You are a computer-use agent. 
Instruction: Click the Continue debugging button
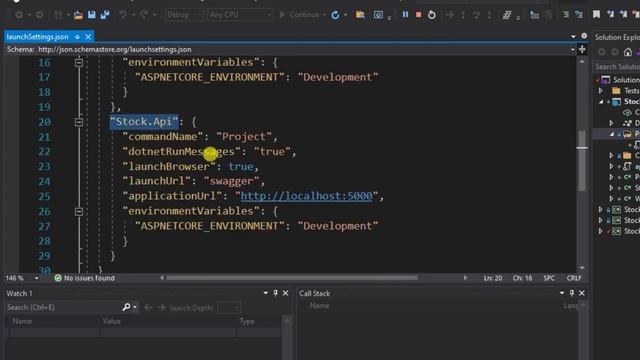tap(300, 15)
